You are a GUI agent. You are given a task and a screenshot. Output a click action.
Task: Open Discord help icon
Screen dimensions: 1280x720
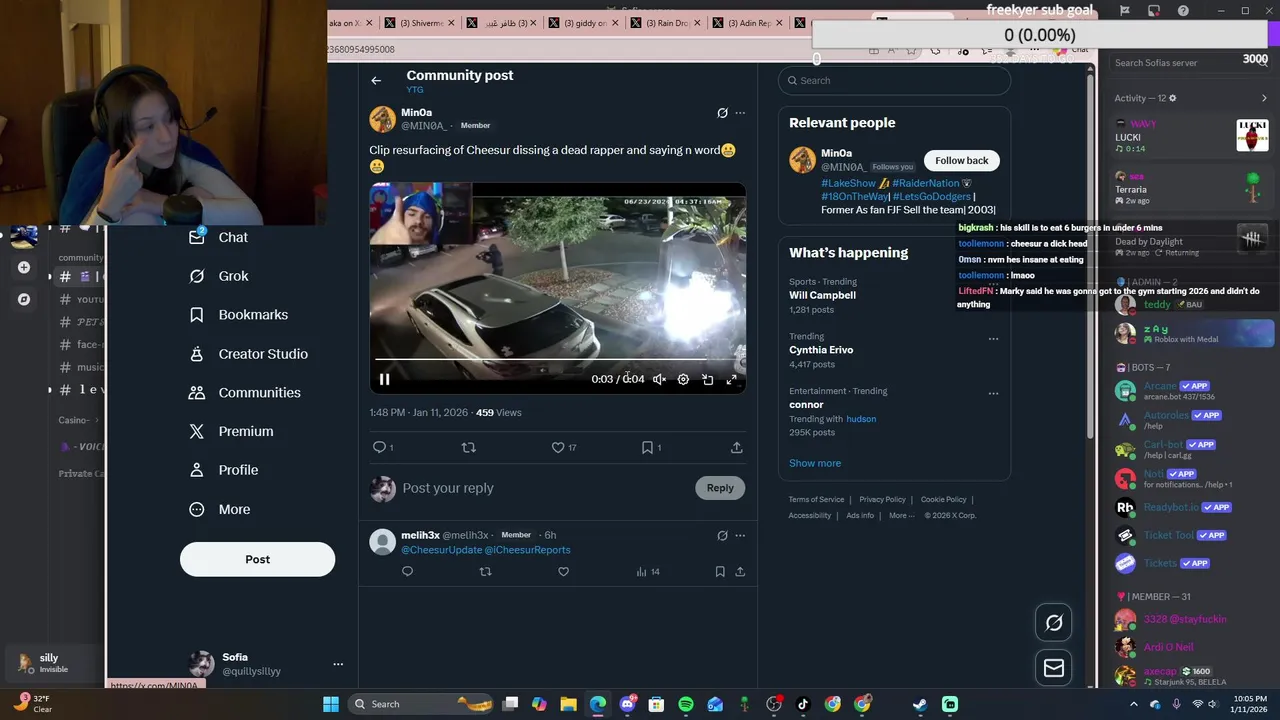coord(1183,10)
